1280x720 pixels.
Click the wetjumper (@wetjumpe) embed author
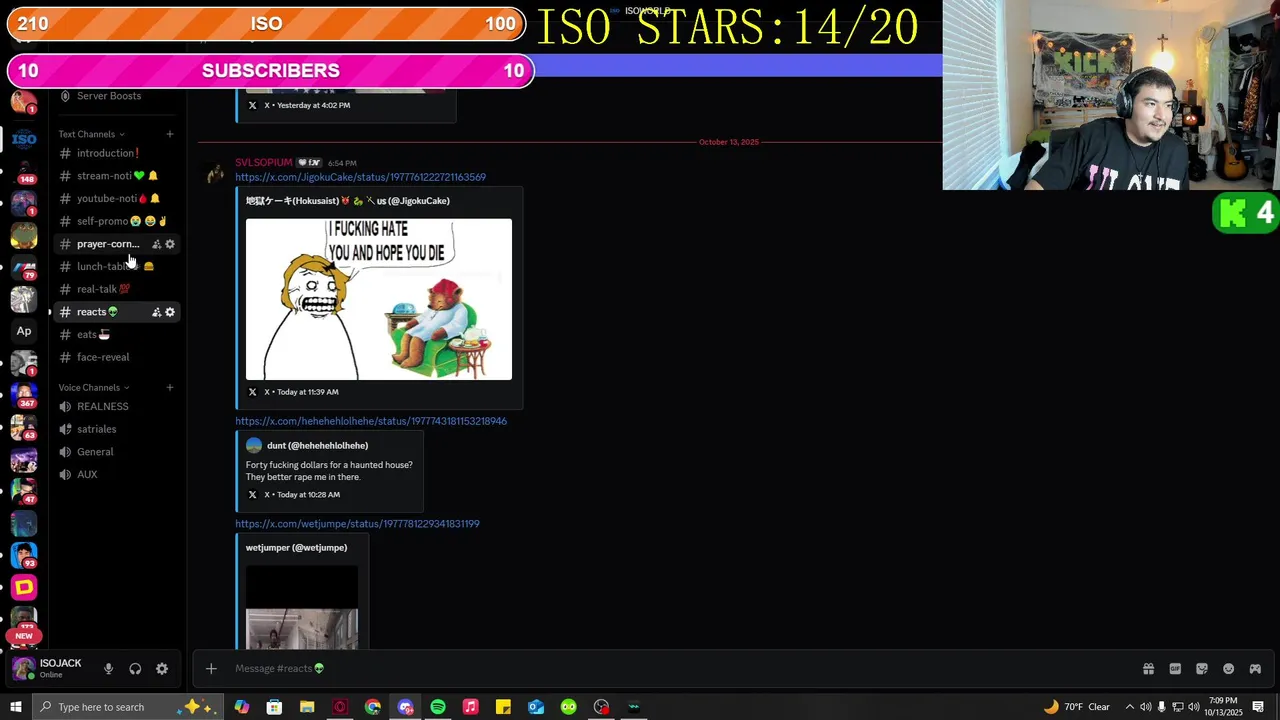(296, 548)
